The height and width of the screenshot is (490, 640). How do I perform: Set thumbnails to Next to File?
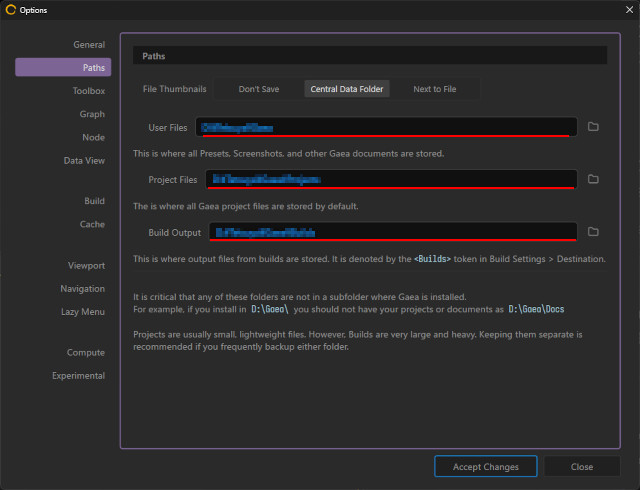point(435,89)
